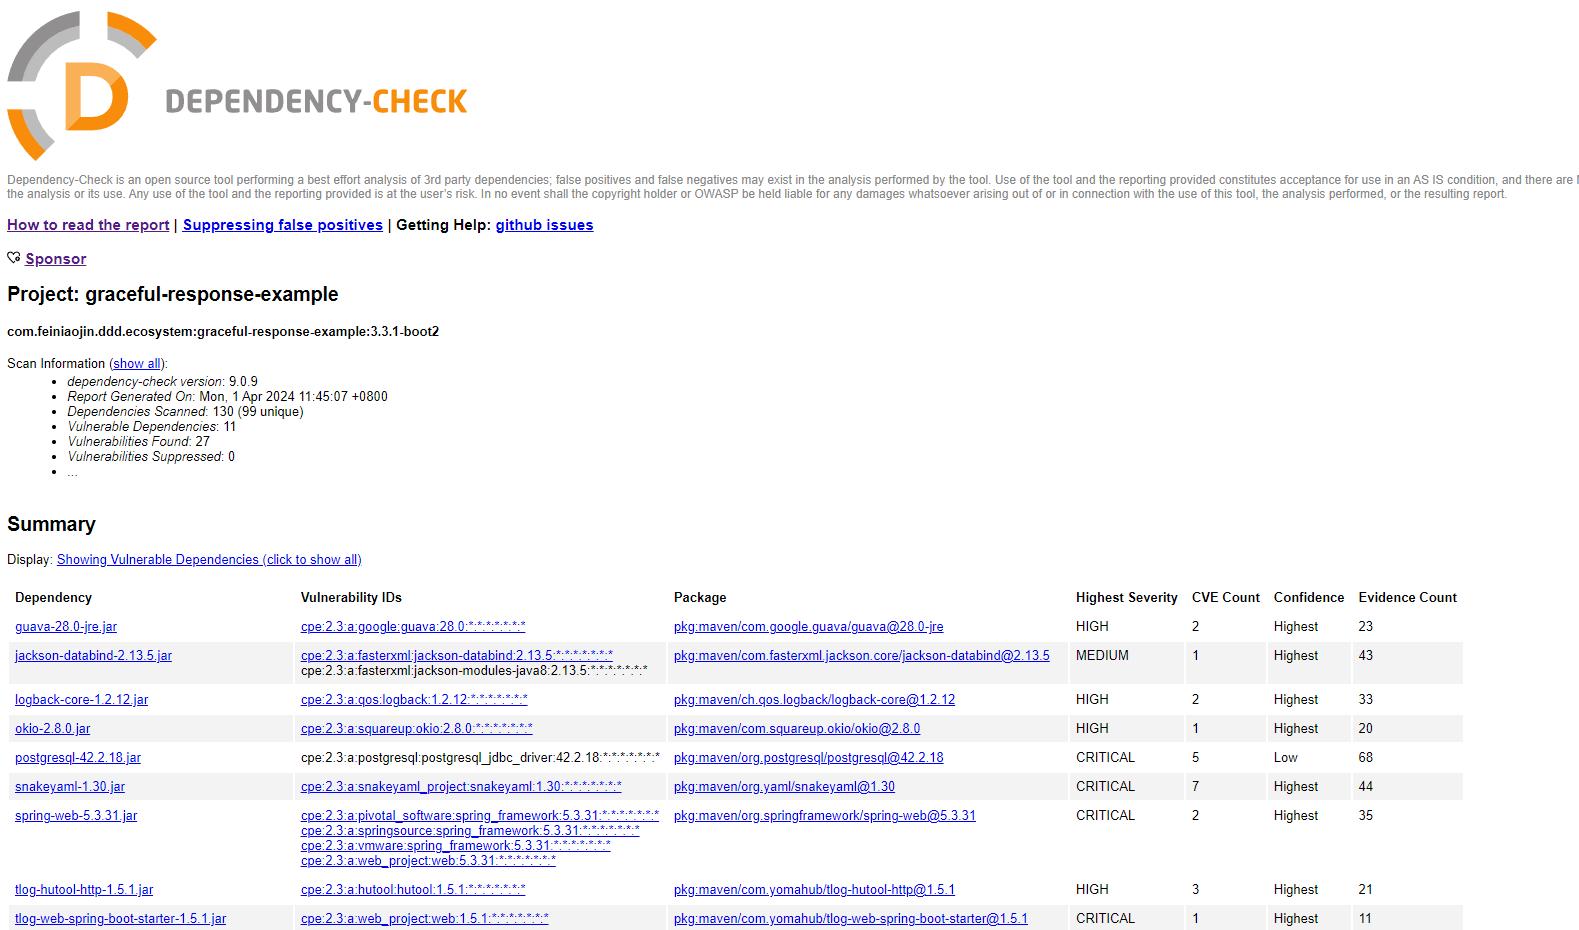
Task: Open pkg maven tlog-web-spring-boot-starter@1.5.1 link
Action: click(x=851, y=919)
